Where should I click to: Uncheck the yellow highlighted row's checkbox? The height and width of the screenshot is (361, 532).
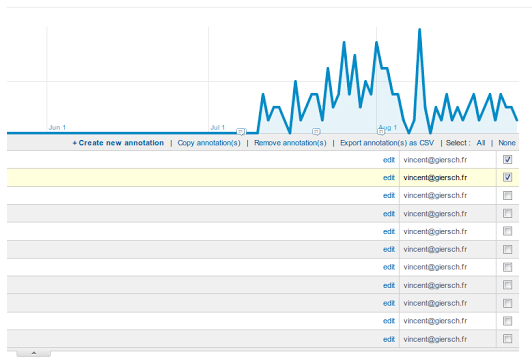pos(507,177)
